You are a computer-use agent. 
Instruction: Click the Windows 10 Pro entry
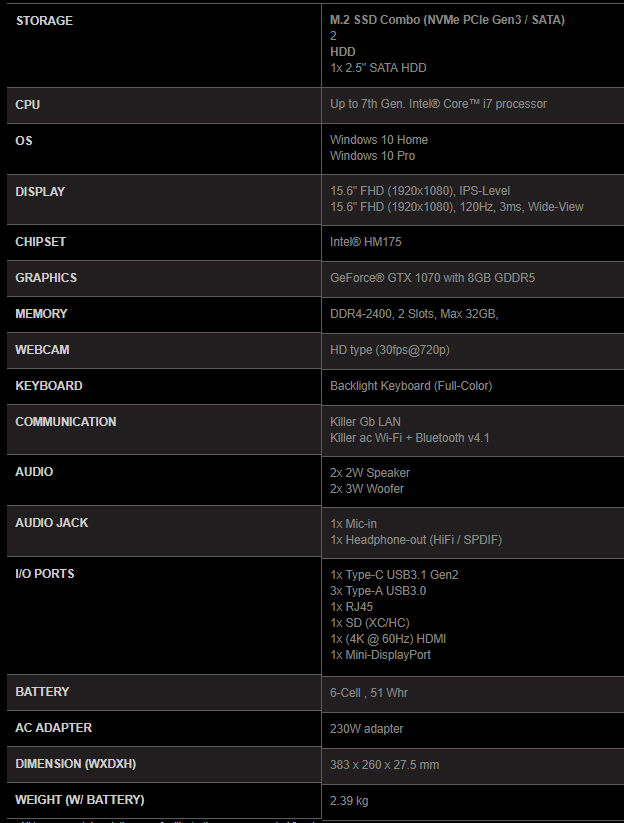373,156
